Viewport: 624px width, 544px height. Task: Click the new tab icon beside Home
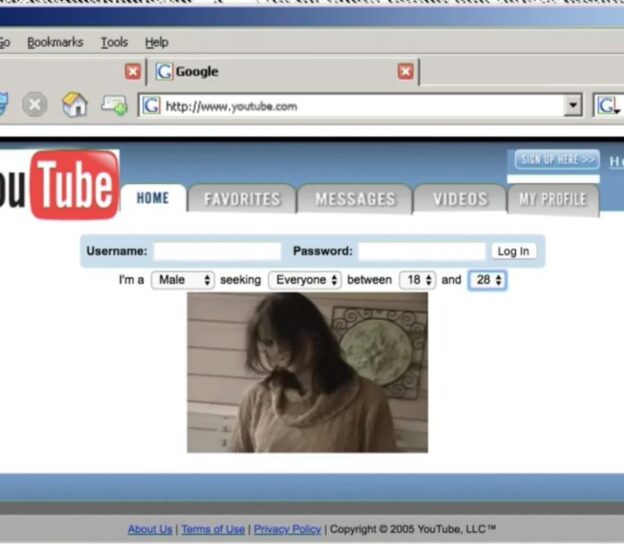click(113, 105)
